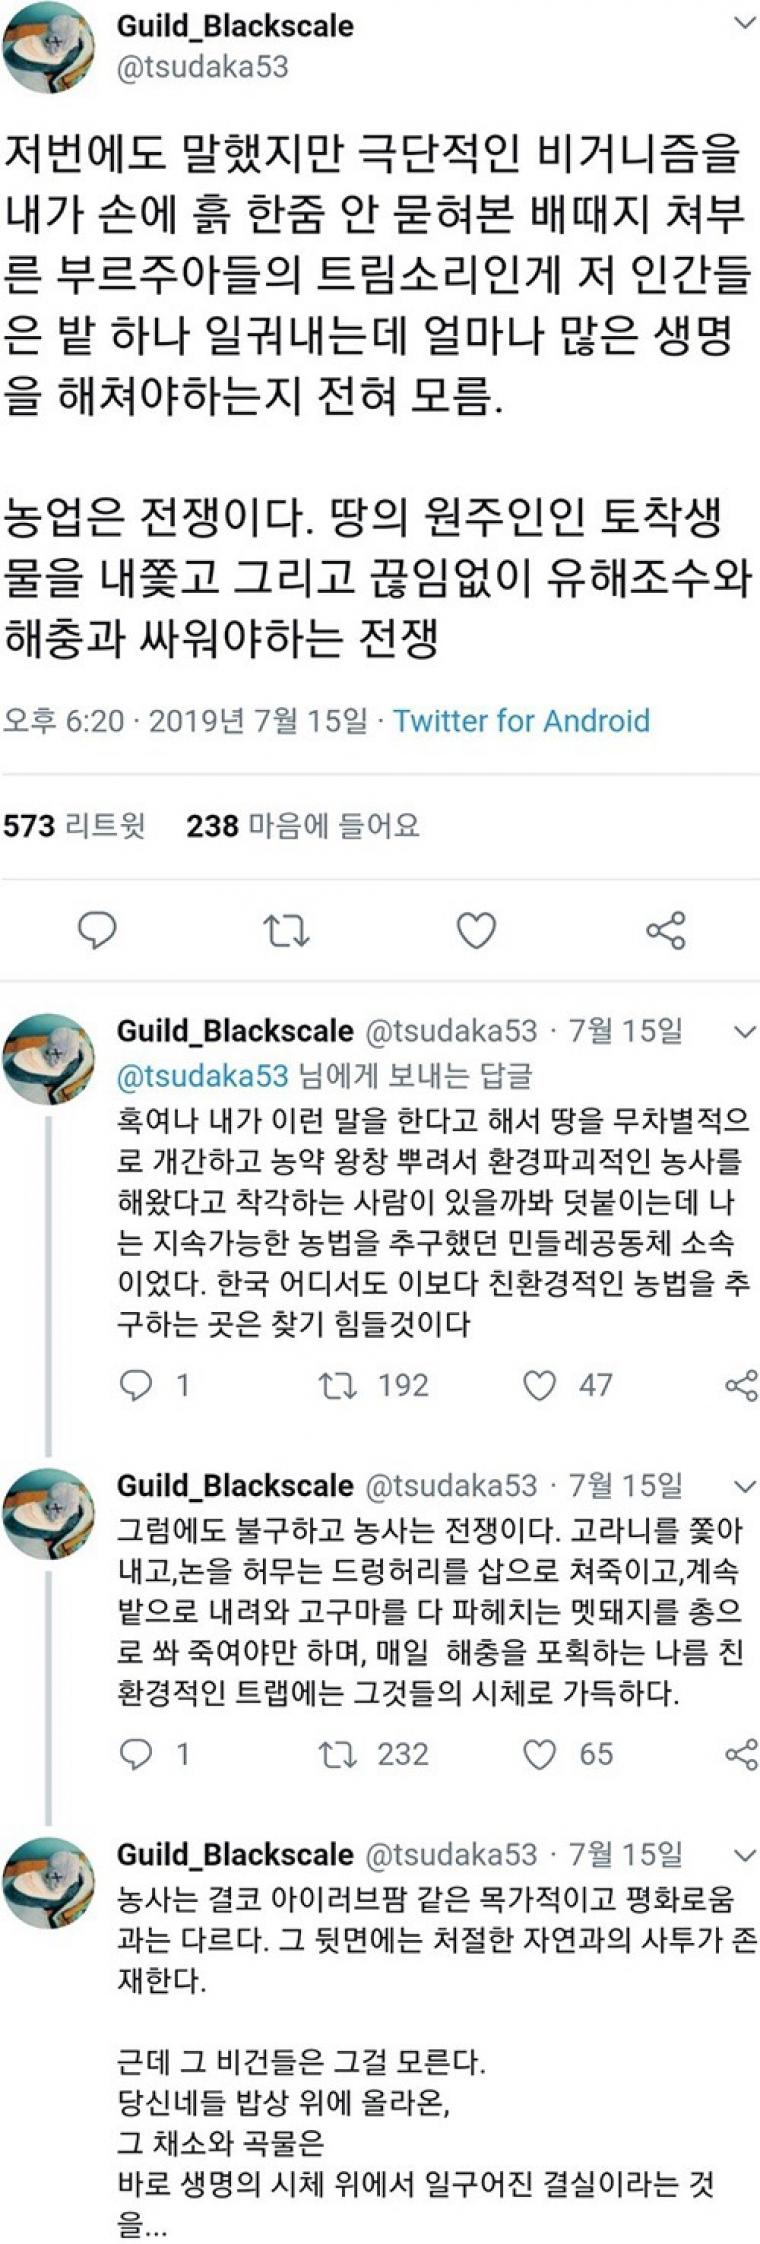
Task: Expand options chevron on last reply
Action: click(745, 1855)
